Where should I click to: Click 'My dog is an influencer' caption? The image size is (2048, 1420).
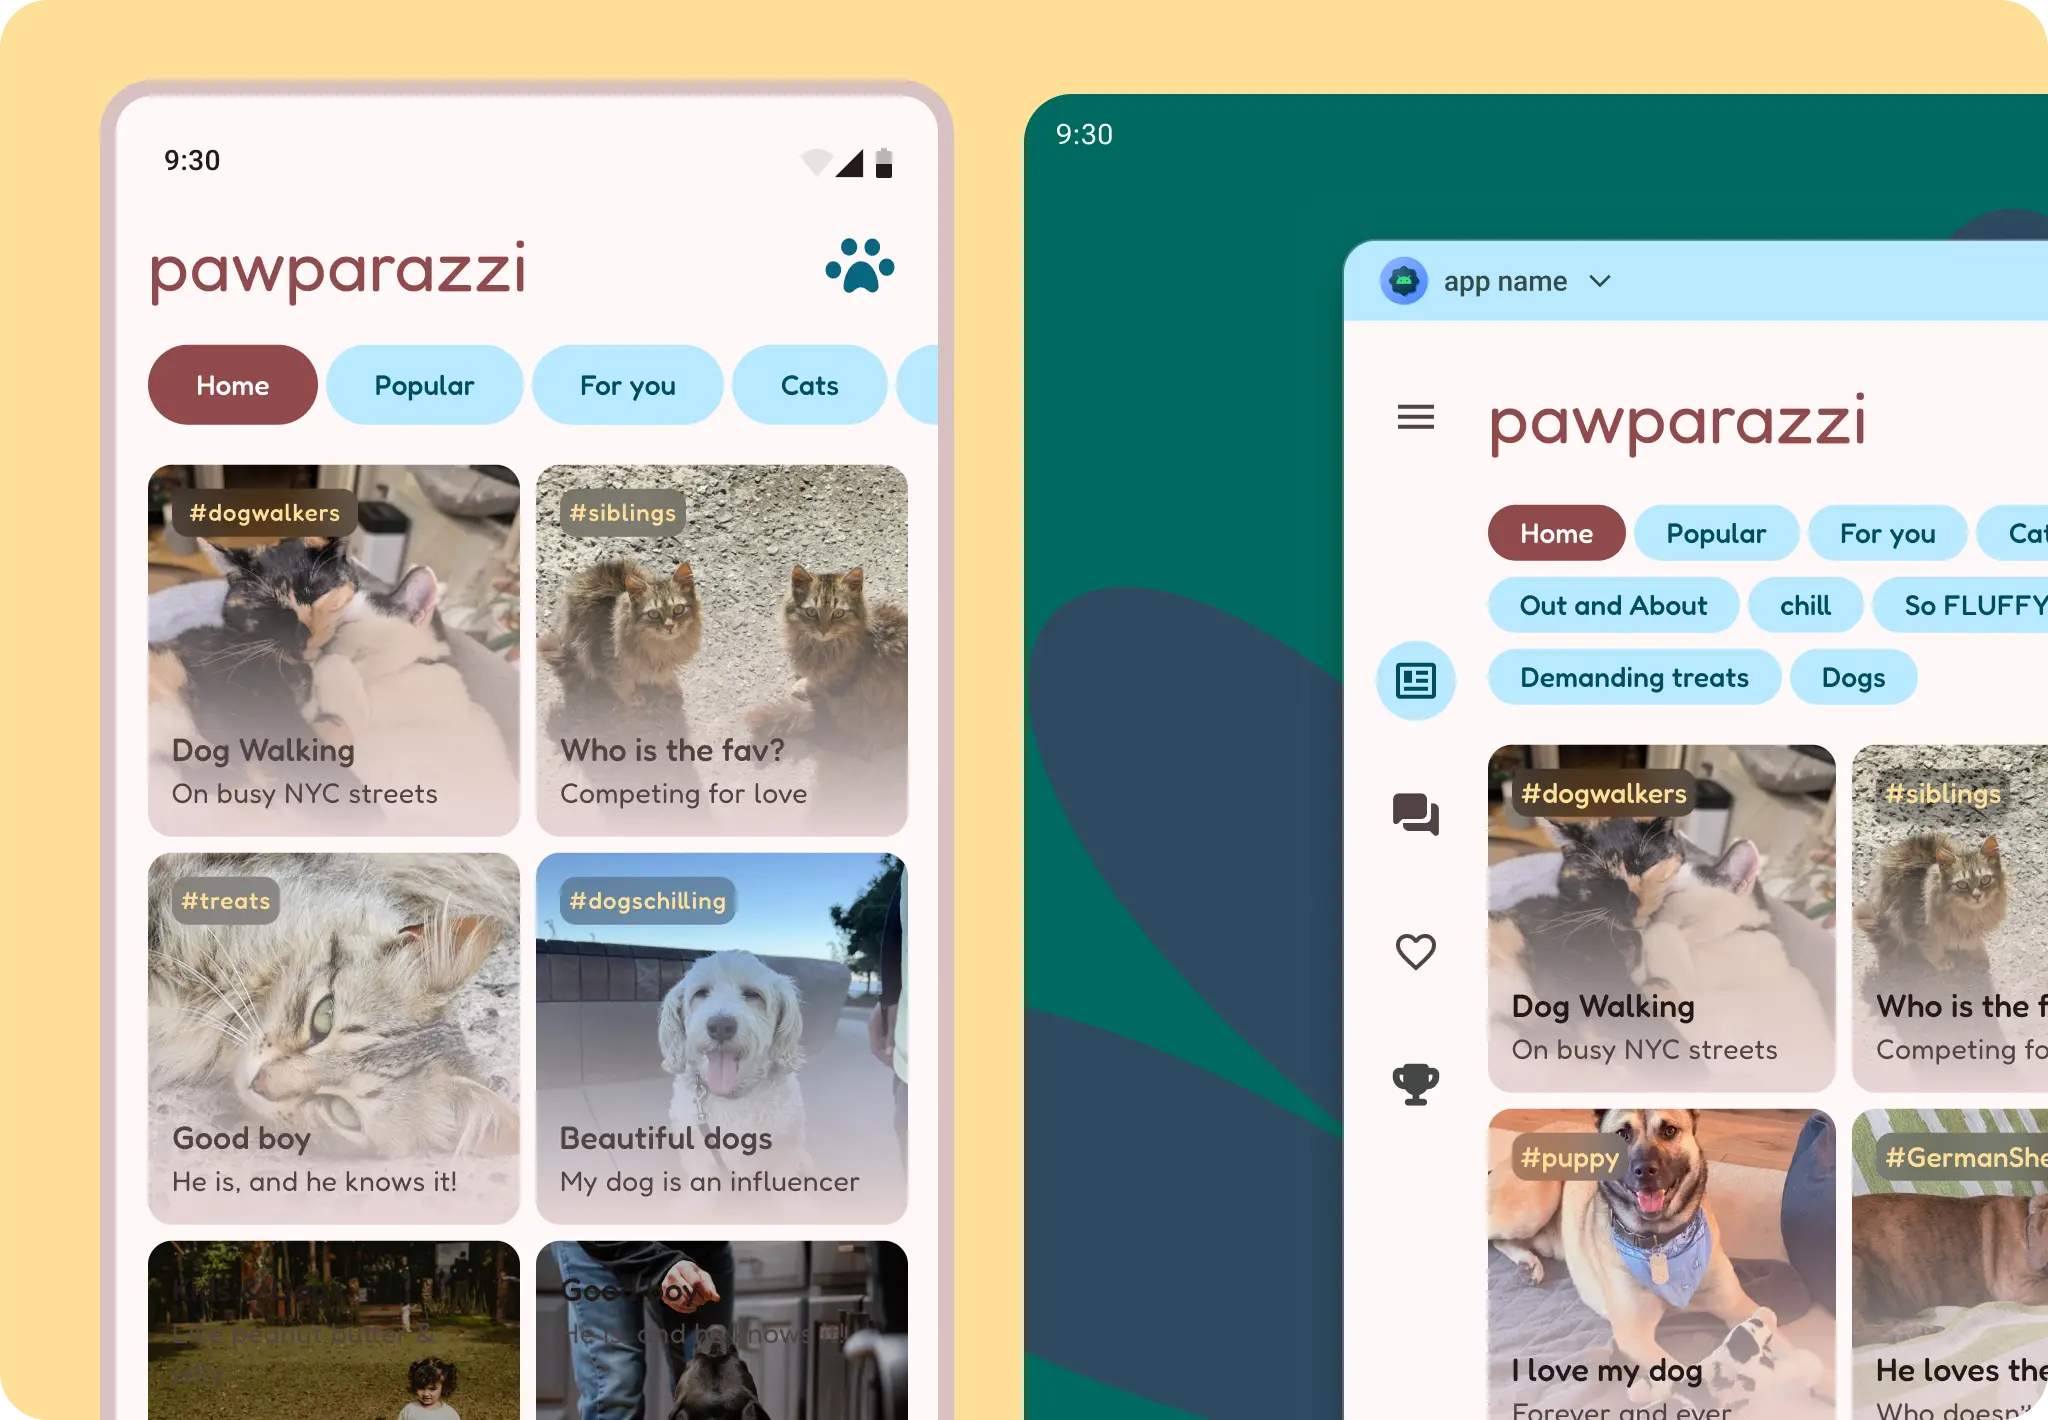click(x=710, y=1182)
